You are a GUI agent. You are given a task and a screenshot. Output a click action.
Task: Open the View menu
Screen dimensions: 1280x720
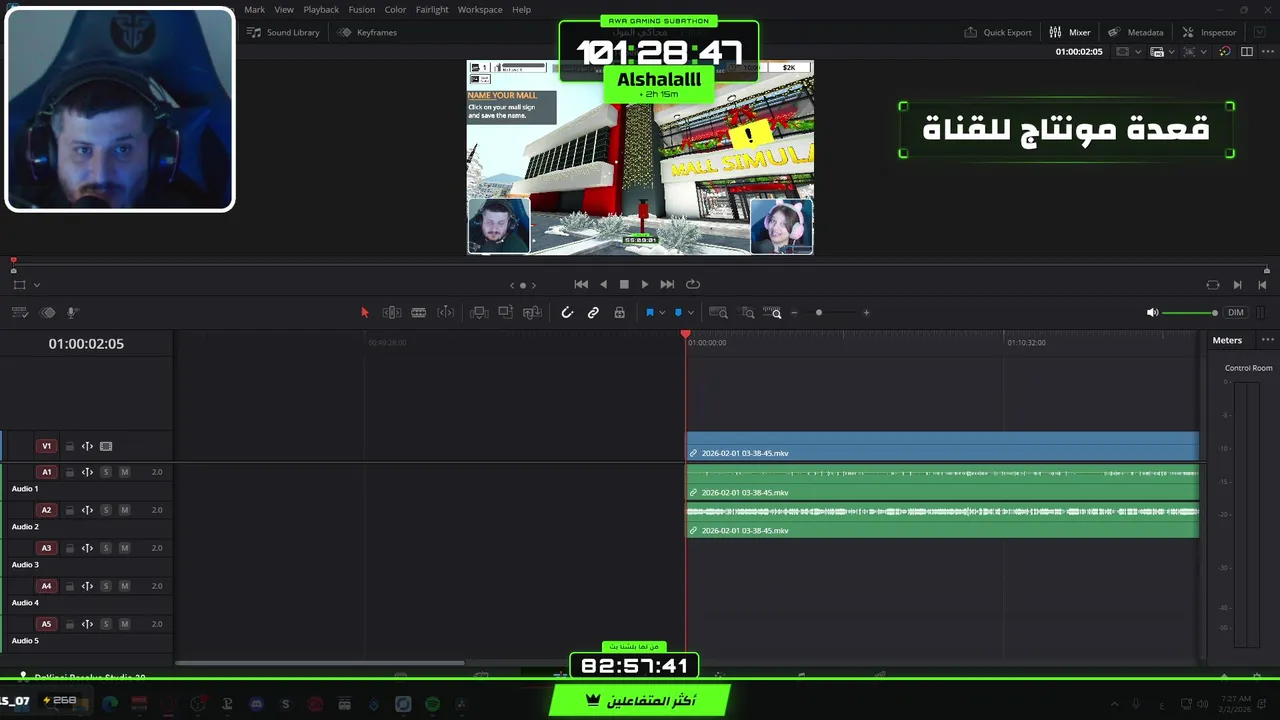tap(284, 9)
